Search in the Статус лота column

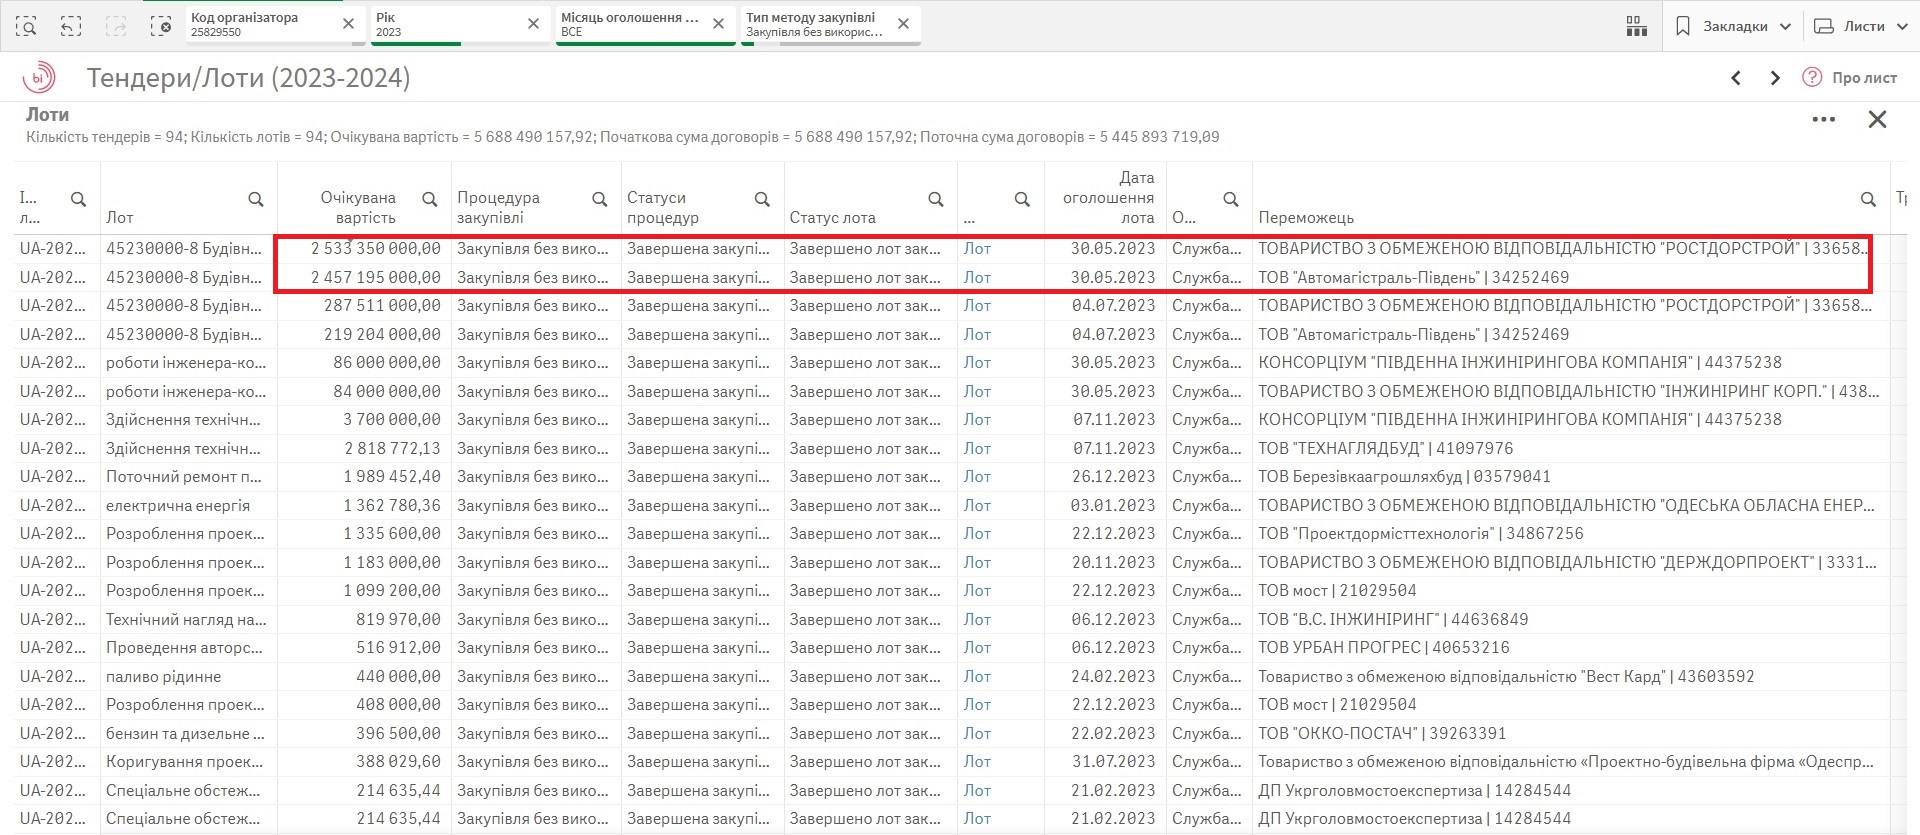[936, 199]
